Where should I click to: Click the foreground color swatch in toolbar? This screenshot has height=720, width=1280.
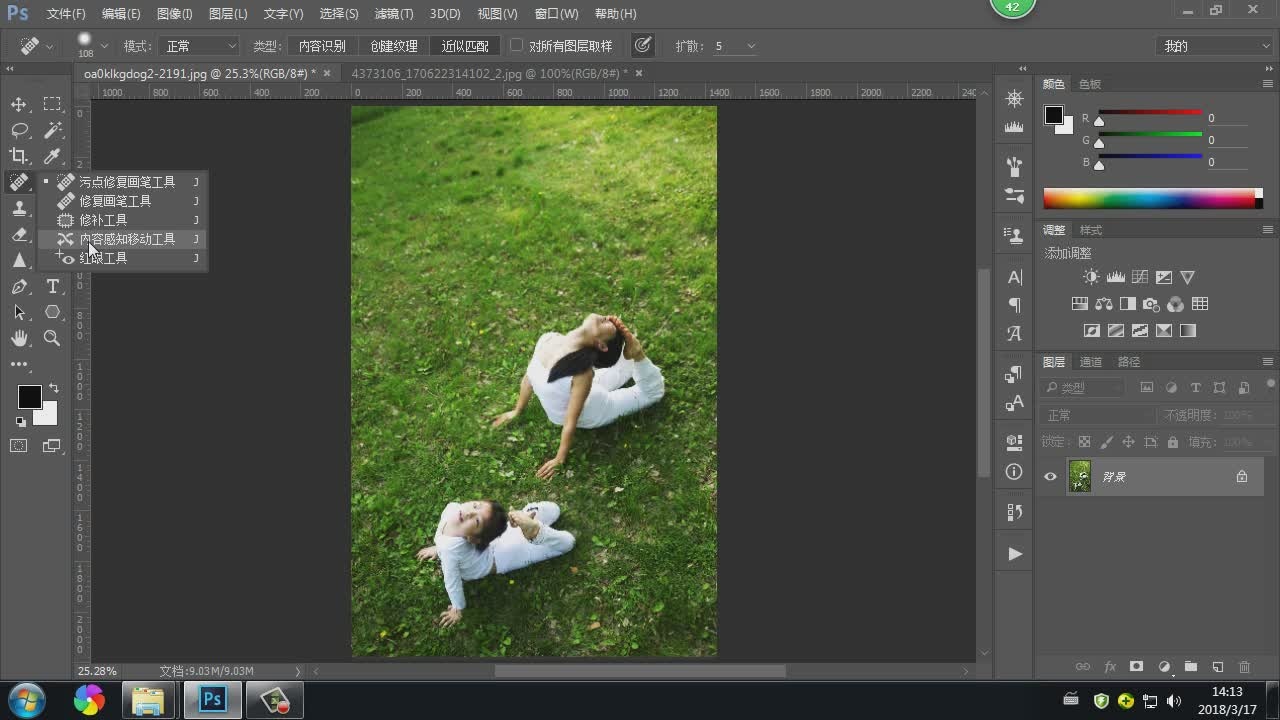pyautogui.click(x=30, y=396)
